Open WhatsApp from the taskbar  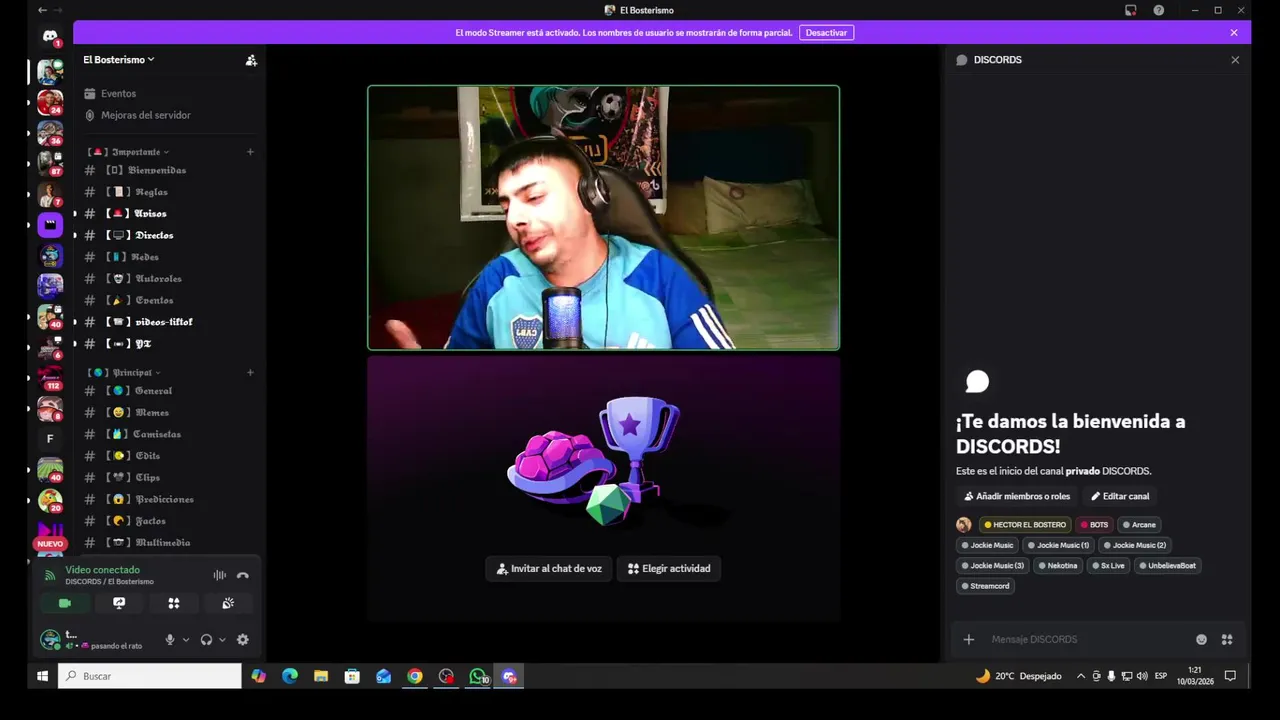(x=478, y=676)
